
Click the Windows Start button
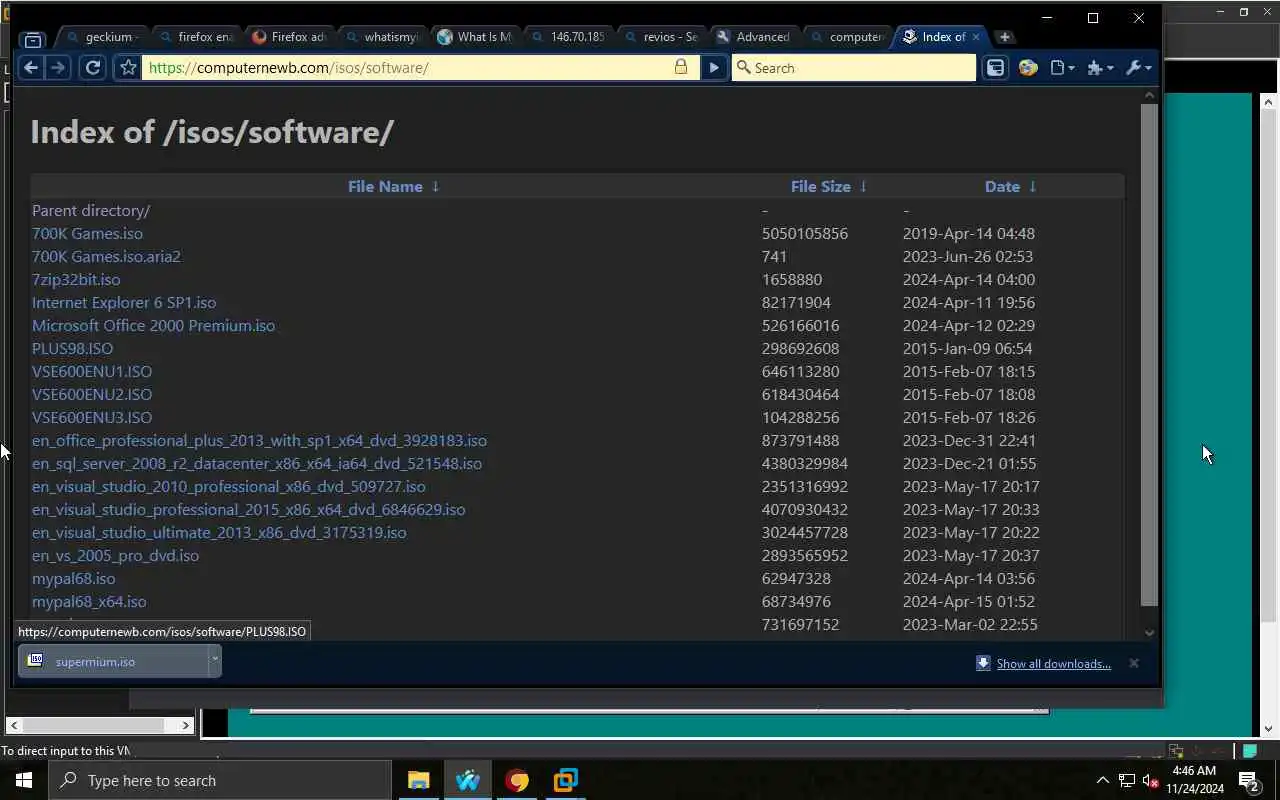tap(24, 780)
